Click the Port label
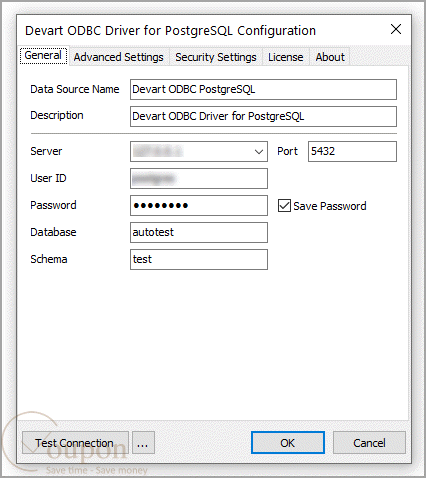This screenshot has height=478, width=426. (287, 151)
